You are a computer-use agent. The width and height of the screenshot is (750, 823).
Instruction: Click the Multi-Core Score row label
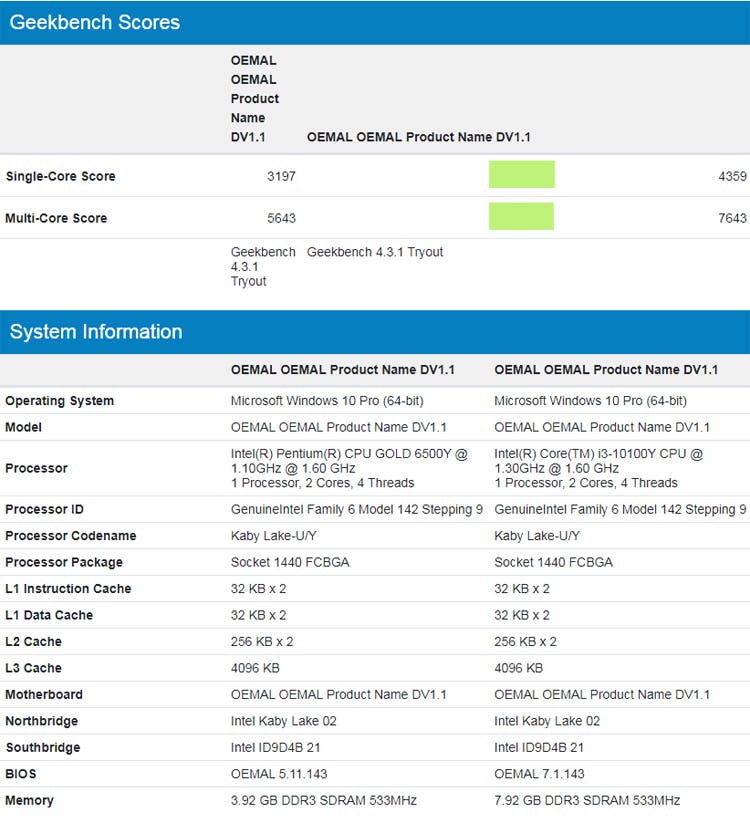pos(56,218)
